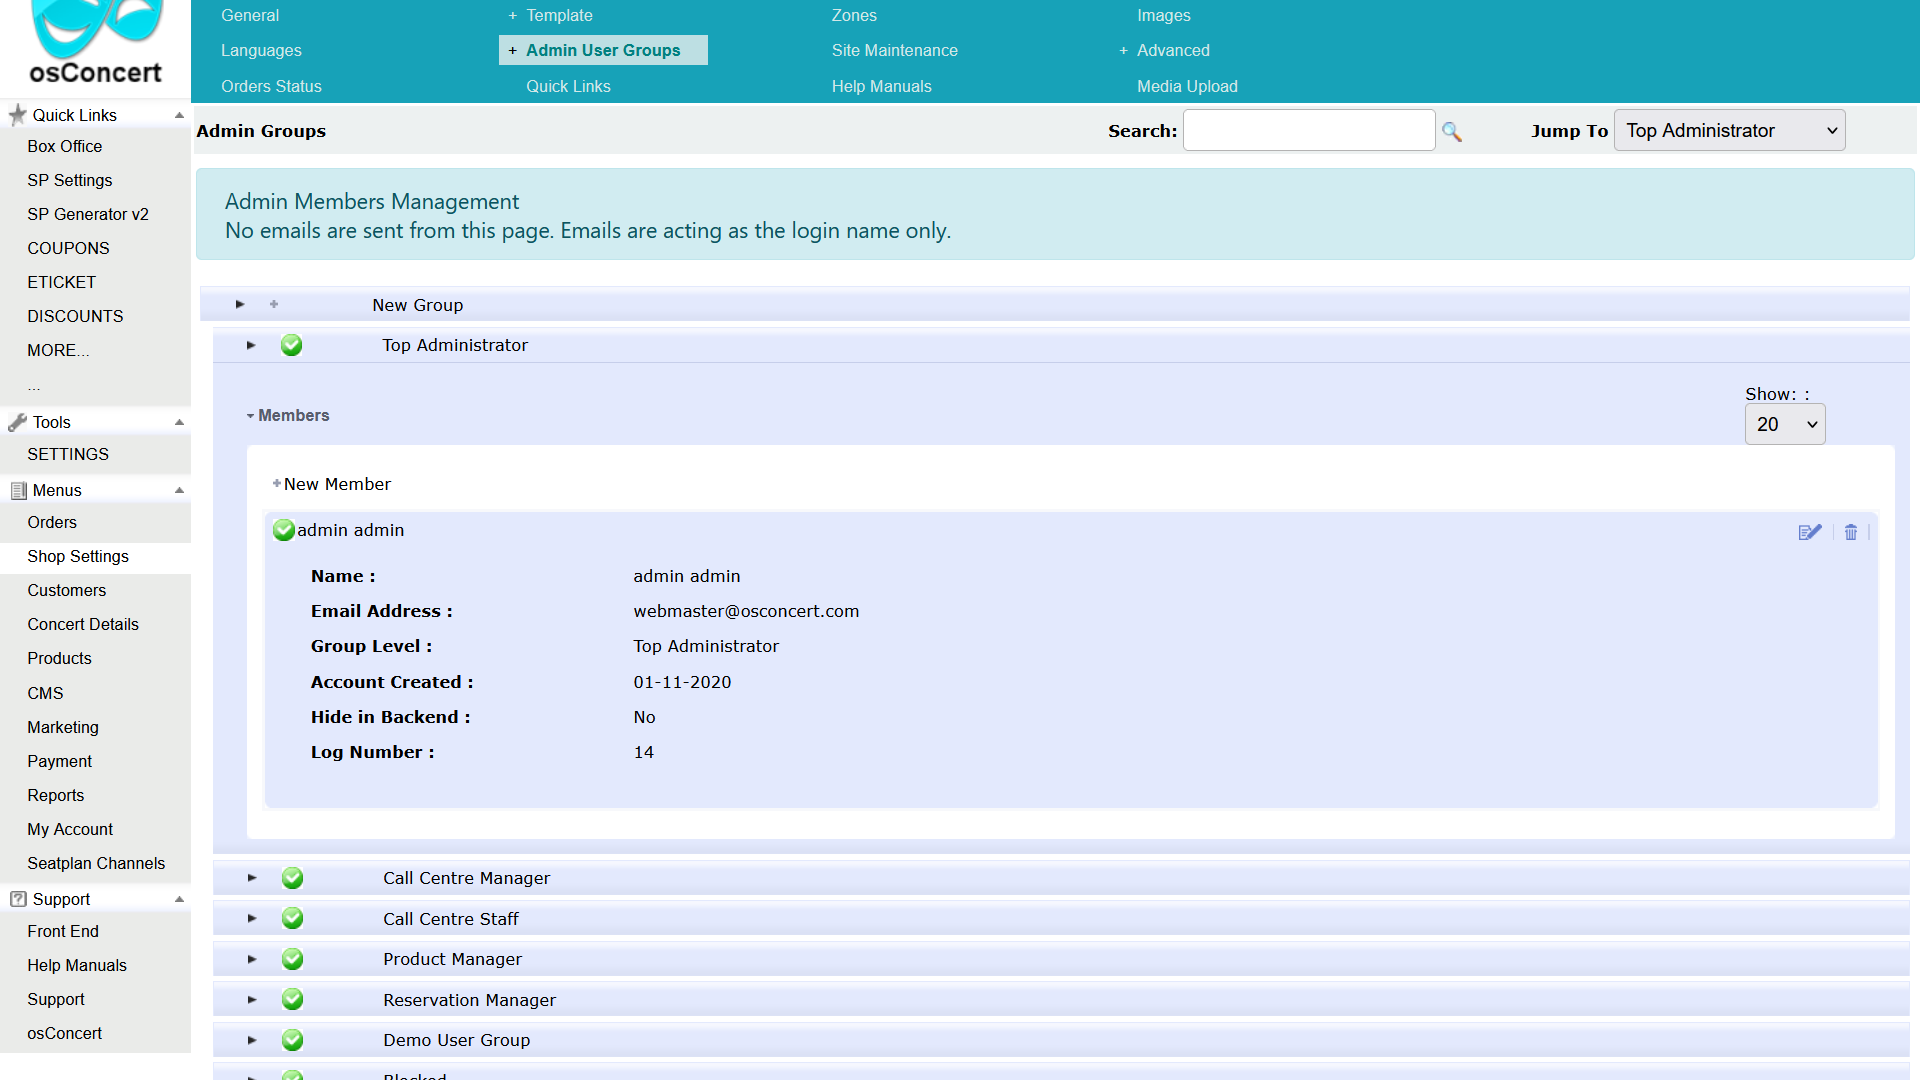
Task: Toggle Reservation Manager status checkmark
Action: point(292,999)
